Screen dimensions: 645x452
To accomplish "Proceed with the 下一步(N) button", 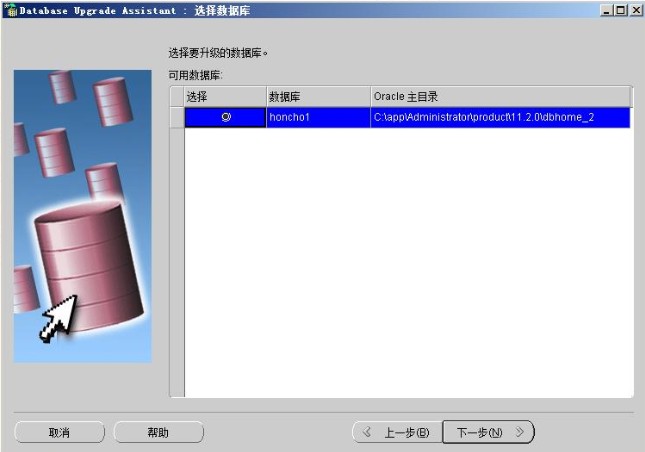I will point(488,432).
